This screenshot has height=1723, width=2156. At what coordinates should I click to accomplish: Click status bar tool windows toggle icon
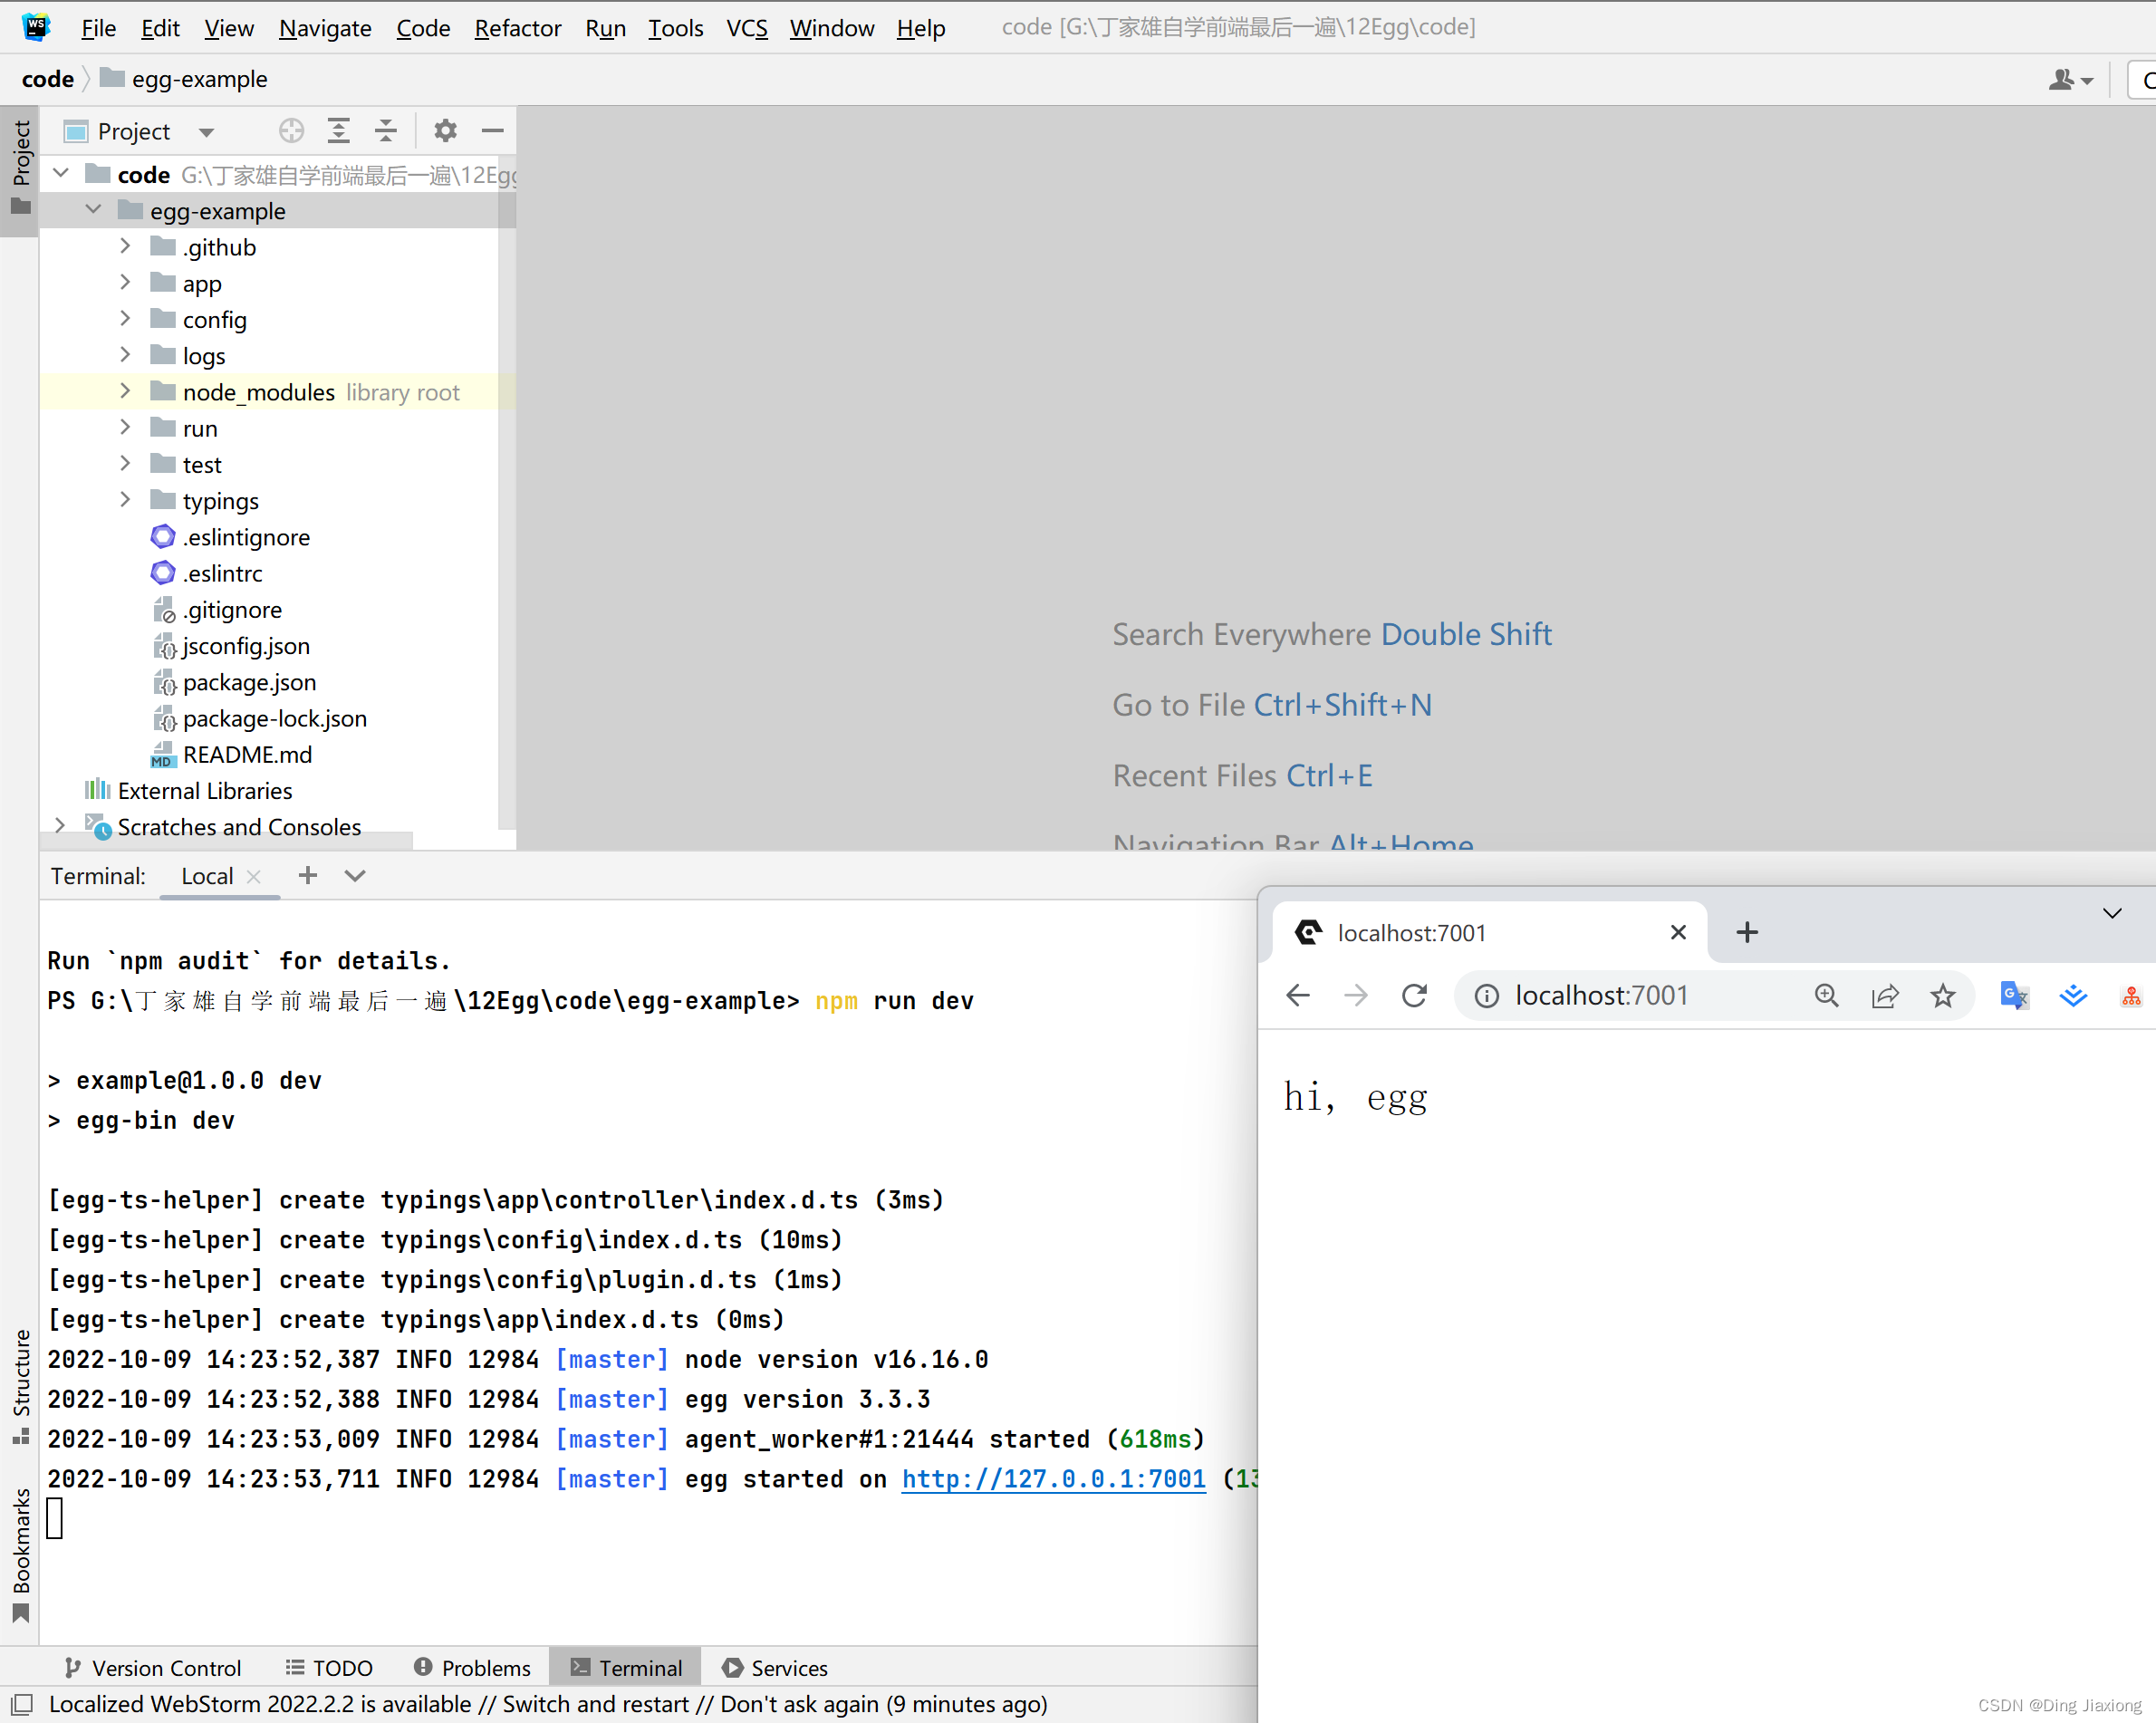pos(21,1704)
